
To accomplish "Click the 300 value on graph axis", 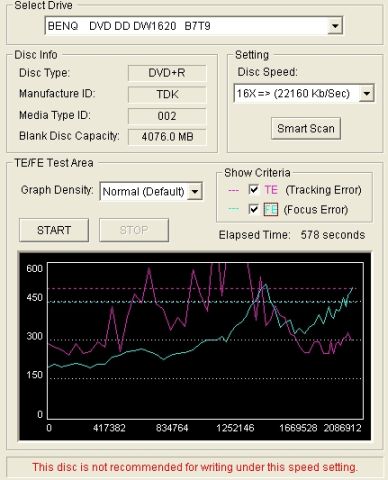I will click(35, 336).
